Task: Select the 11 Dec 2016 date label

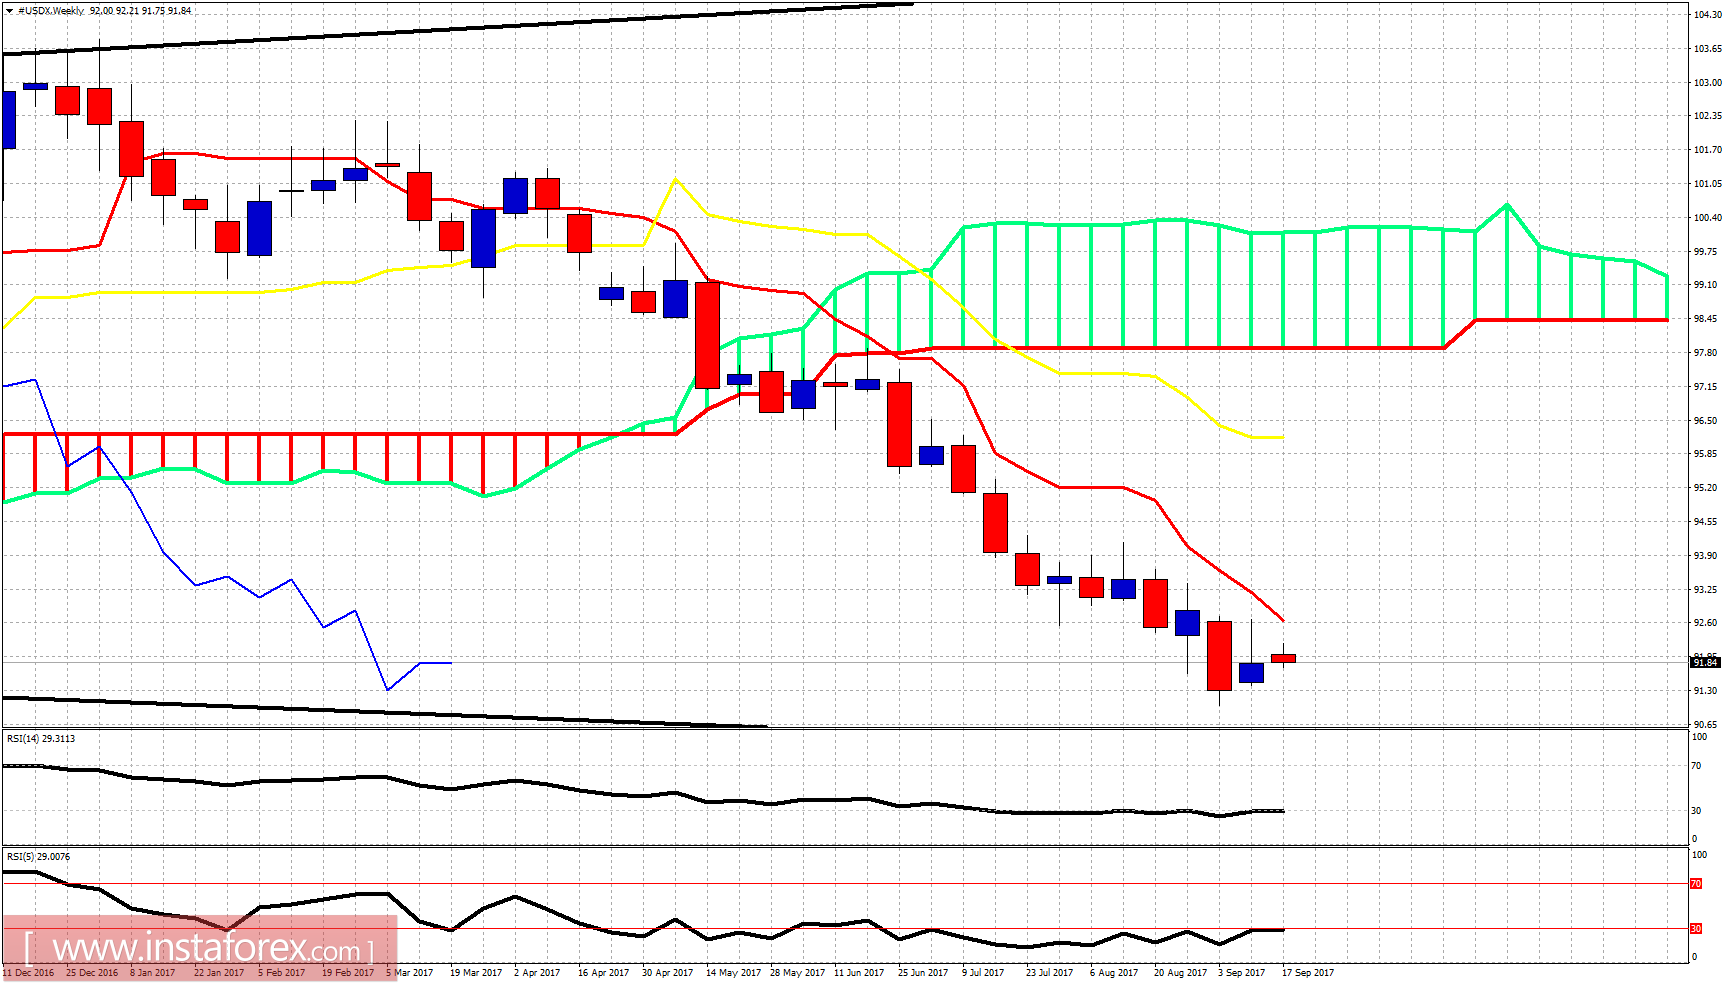Action: point(28,971)
